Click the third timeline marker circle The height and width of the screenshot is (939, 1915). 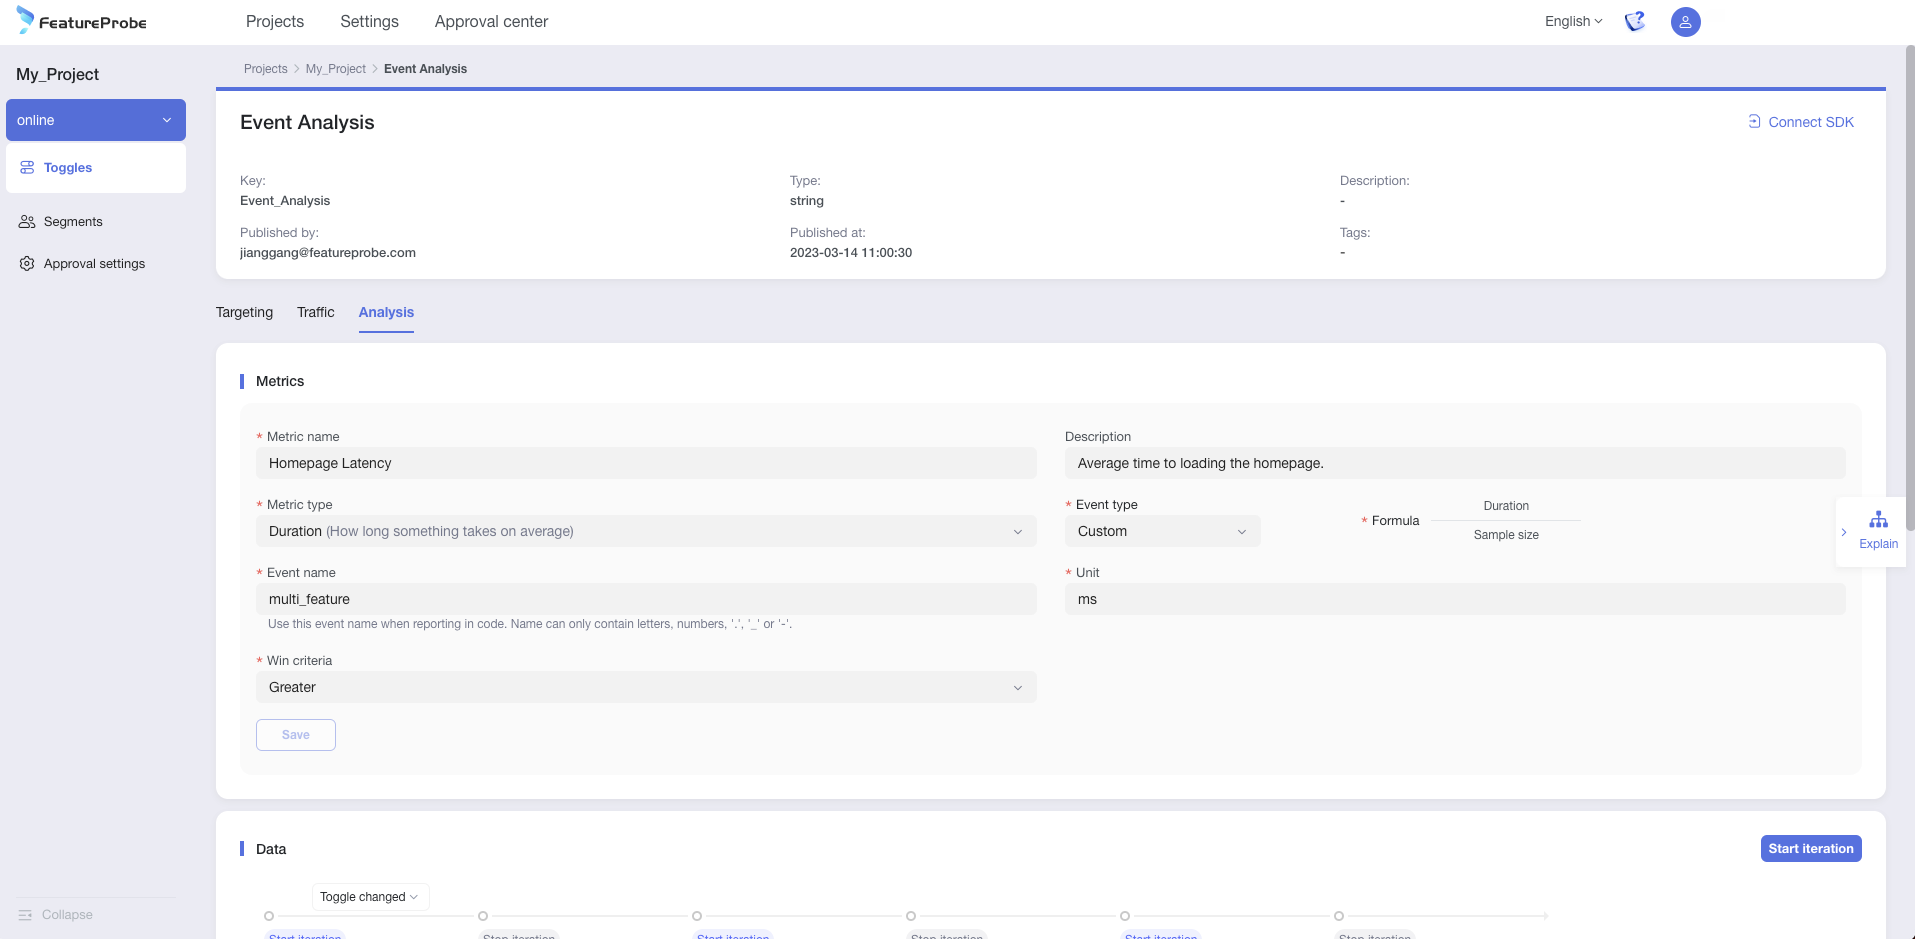pos(697,916)
